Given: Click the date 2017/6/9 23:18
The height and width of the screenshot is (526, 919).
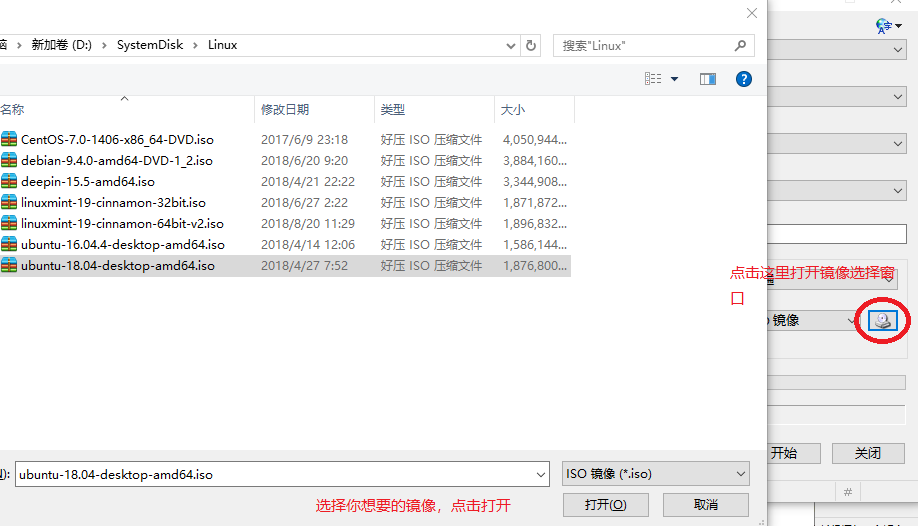Looking at the screenshot, I should click(x=304, y=140).
